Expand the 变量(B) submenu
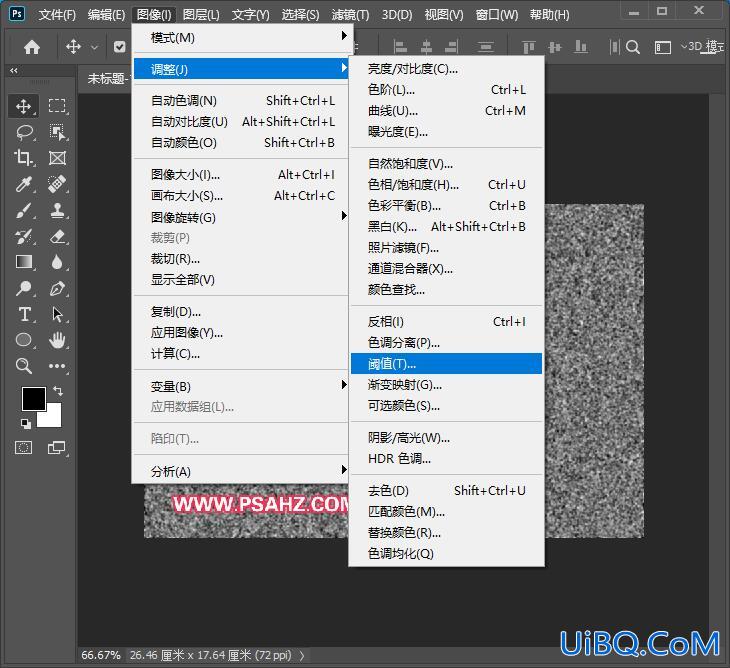The image size is (730, 668). coord(243,386)
